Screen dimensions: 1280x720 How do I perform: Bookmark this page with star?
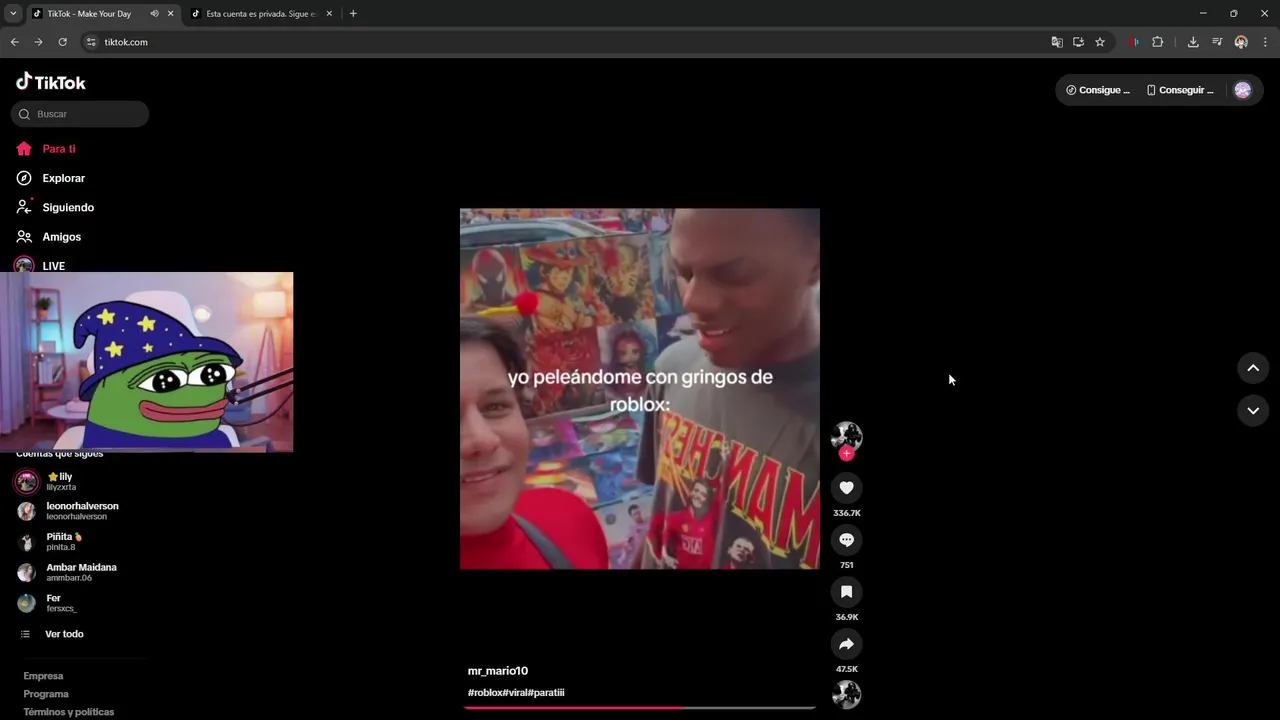(x=1100, y=42)
